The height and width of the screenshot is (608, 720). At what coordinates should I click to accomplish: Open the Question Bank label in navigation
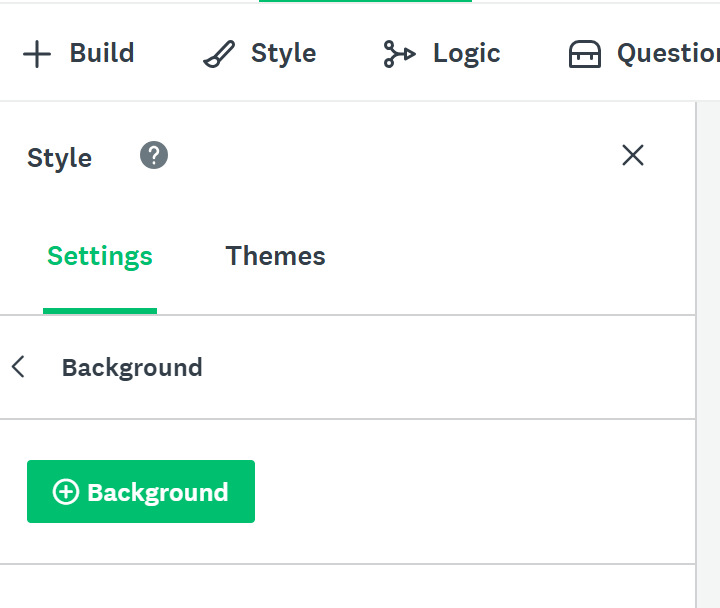(x=667, y=53)
